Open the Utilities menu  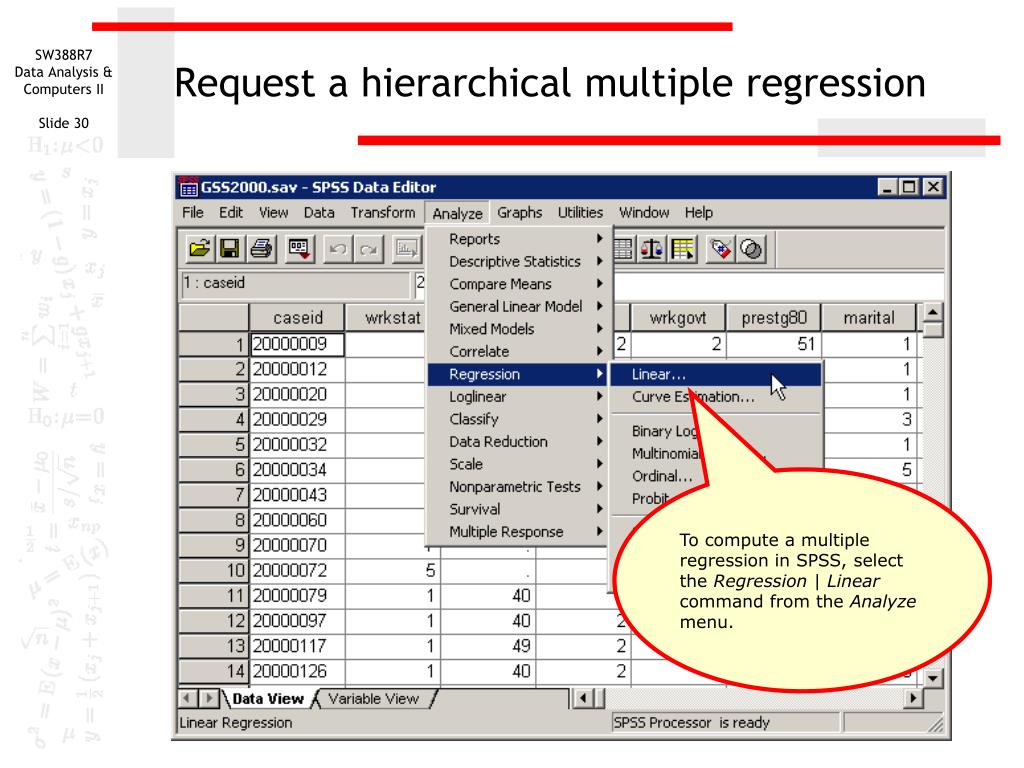pos(580,213)
